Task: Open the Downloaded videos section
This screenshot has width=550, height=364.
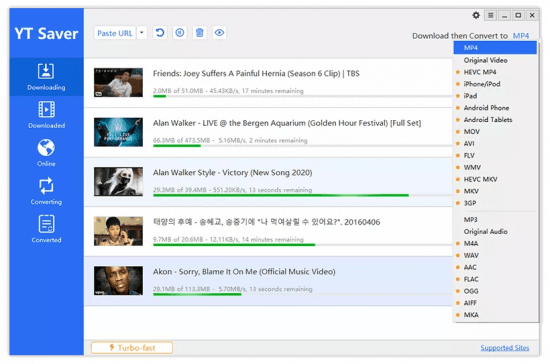Action: (x=46, y=115)
